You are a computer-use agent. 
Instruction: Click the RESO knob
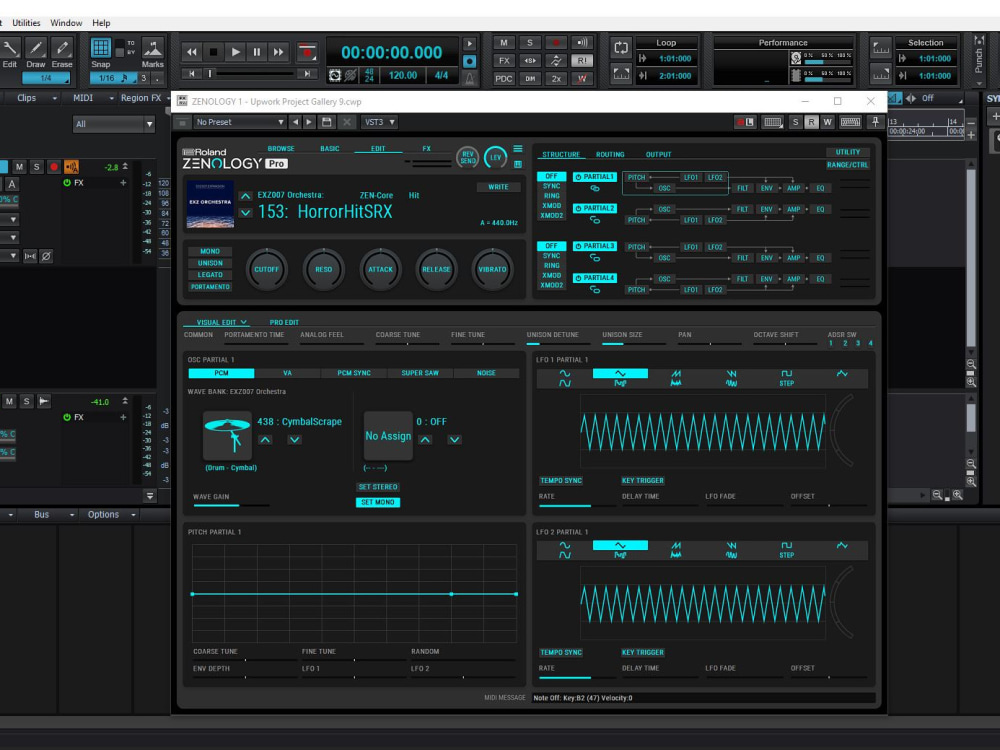323,269
